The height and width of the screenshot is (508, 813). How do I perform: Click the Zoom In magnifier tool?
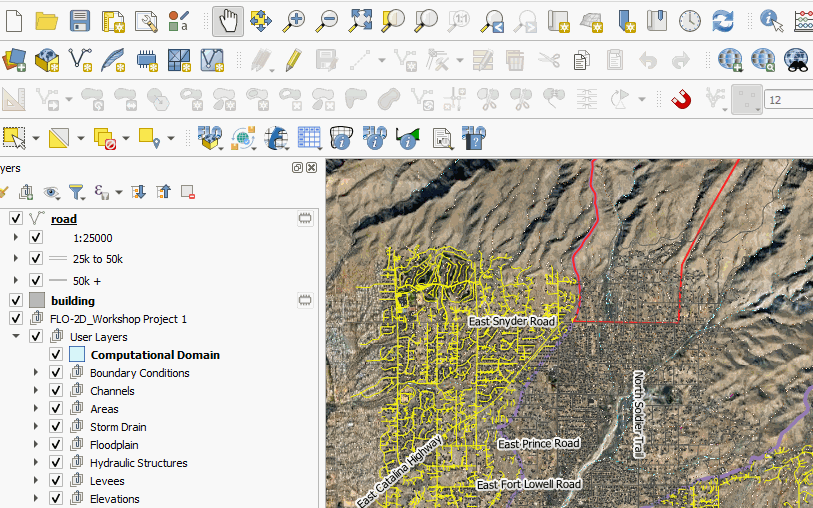coord(294,20)
